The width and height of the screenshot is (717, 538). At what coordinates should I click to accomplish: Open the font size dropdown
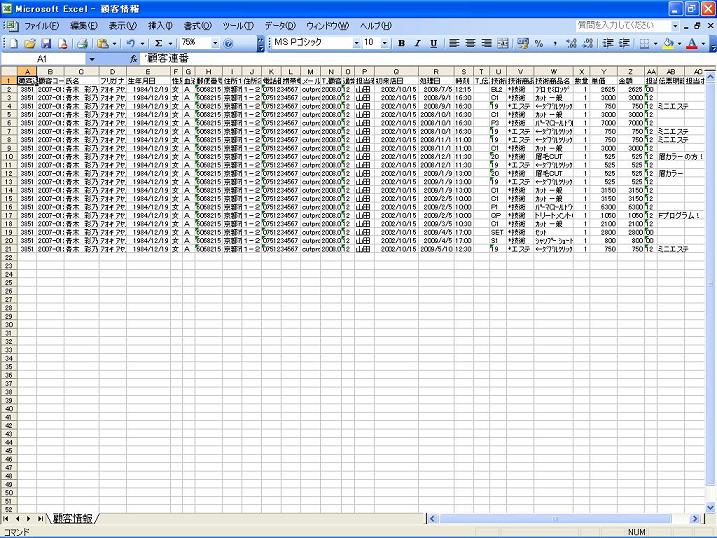click(x=385, y=43)
